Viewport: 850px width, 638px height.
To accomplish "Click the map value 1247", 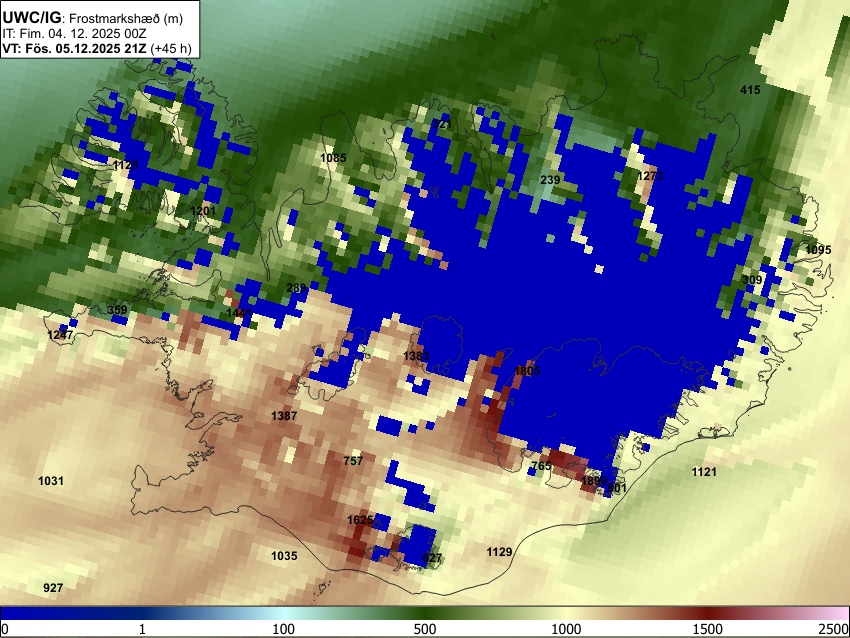I will click(60, 335).
